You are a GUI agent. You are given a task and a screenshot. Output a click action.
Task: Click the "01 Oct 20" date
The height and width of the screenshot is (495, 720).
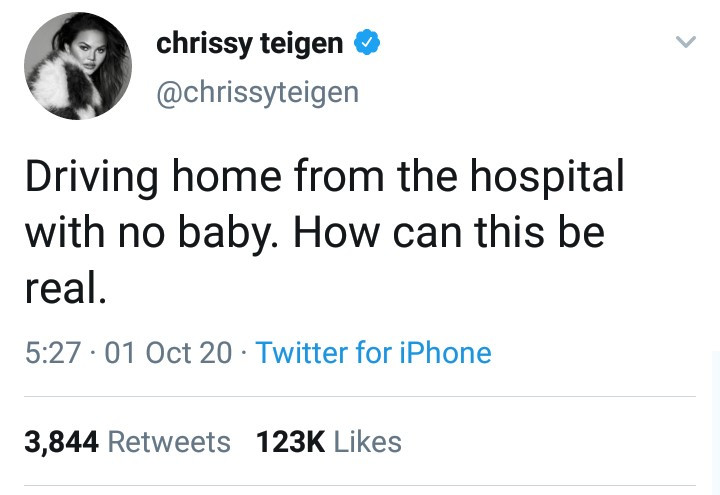point(168,353)
